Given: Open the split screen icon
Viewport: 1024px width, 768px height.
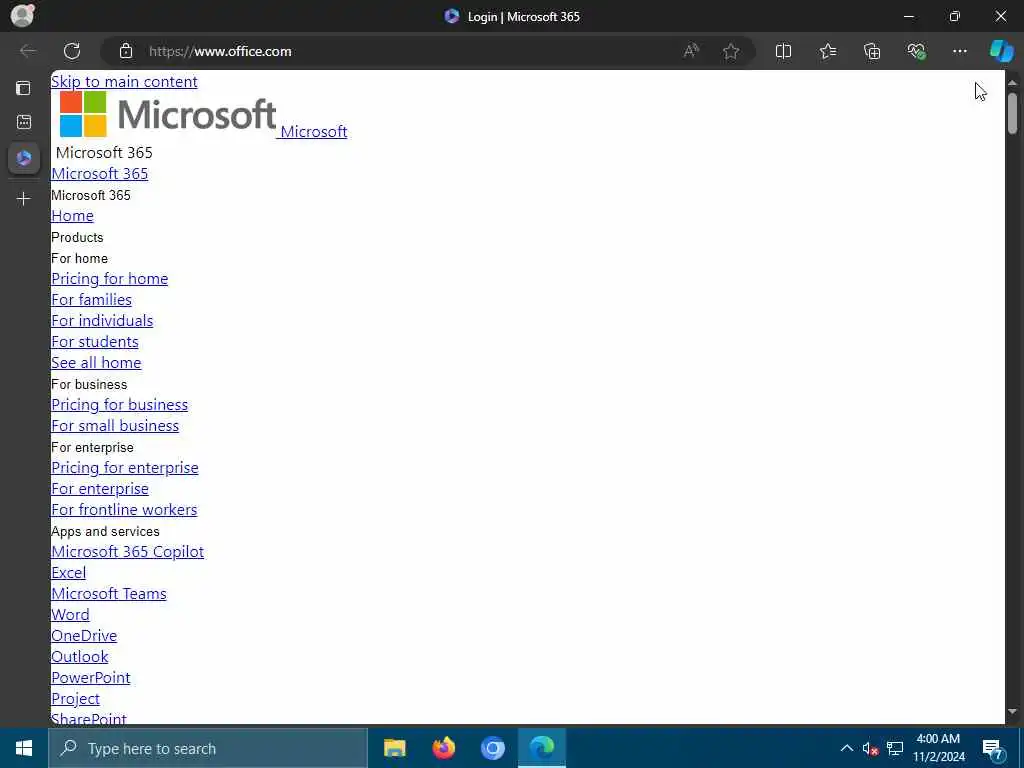Looking at the screenshot, I should [x=783, y=51].
